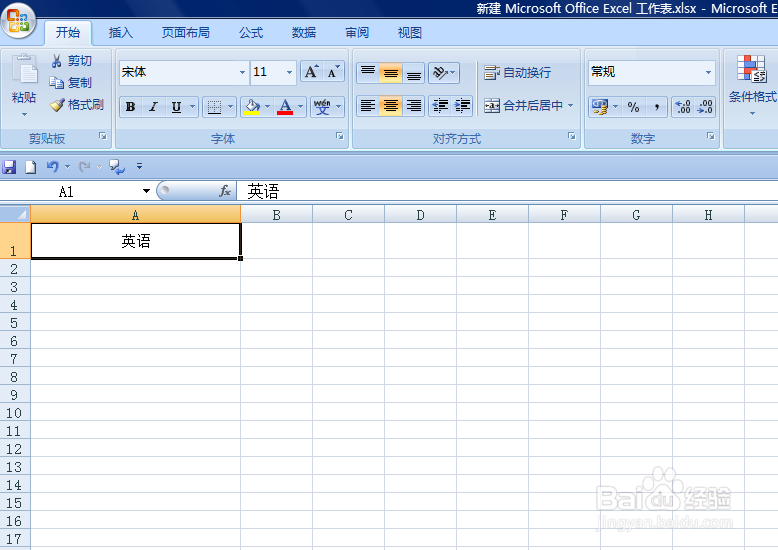Open 条件格式 conditional formatting
This screenshot has width=778, height=550.
[x=752, y=84]
